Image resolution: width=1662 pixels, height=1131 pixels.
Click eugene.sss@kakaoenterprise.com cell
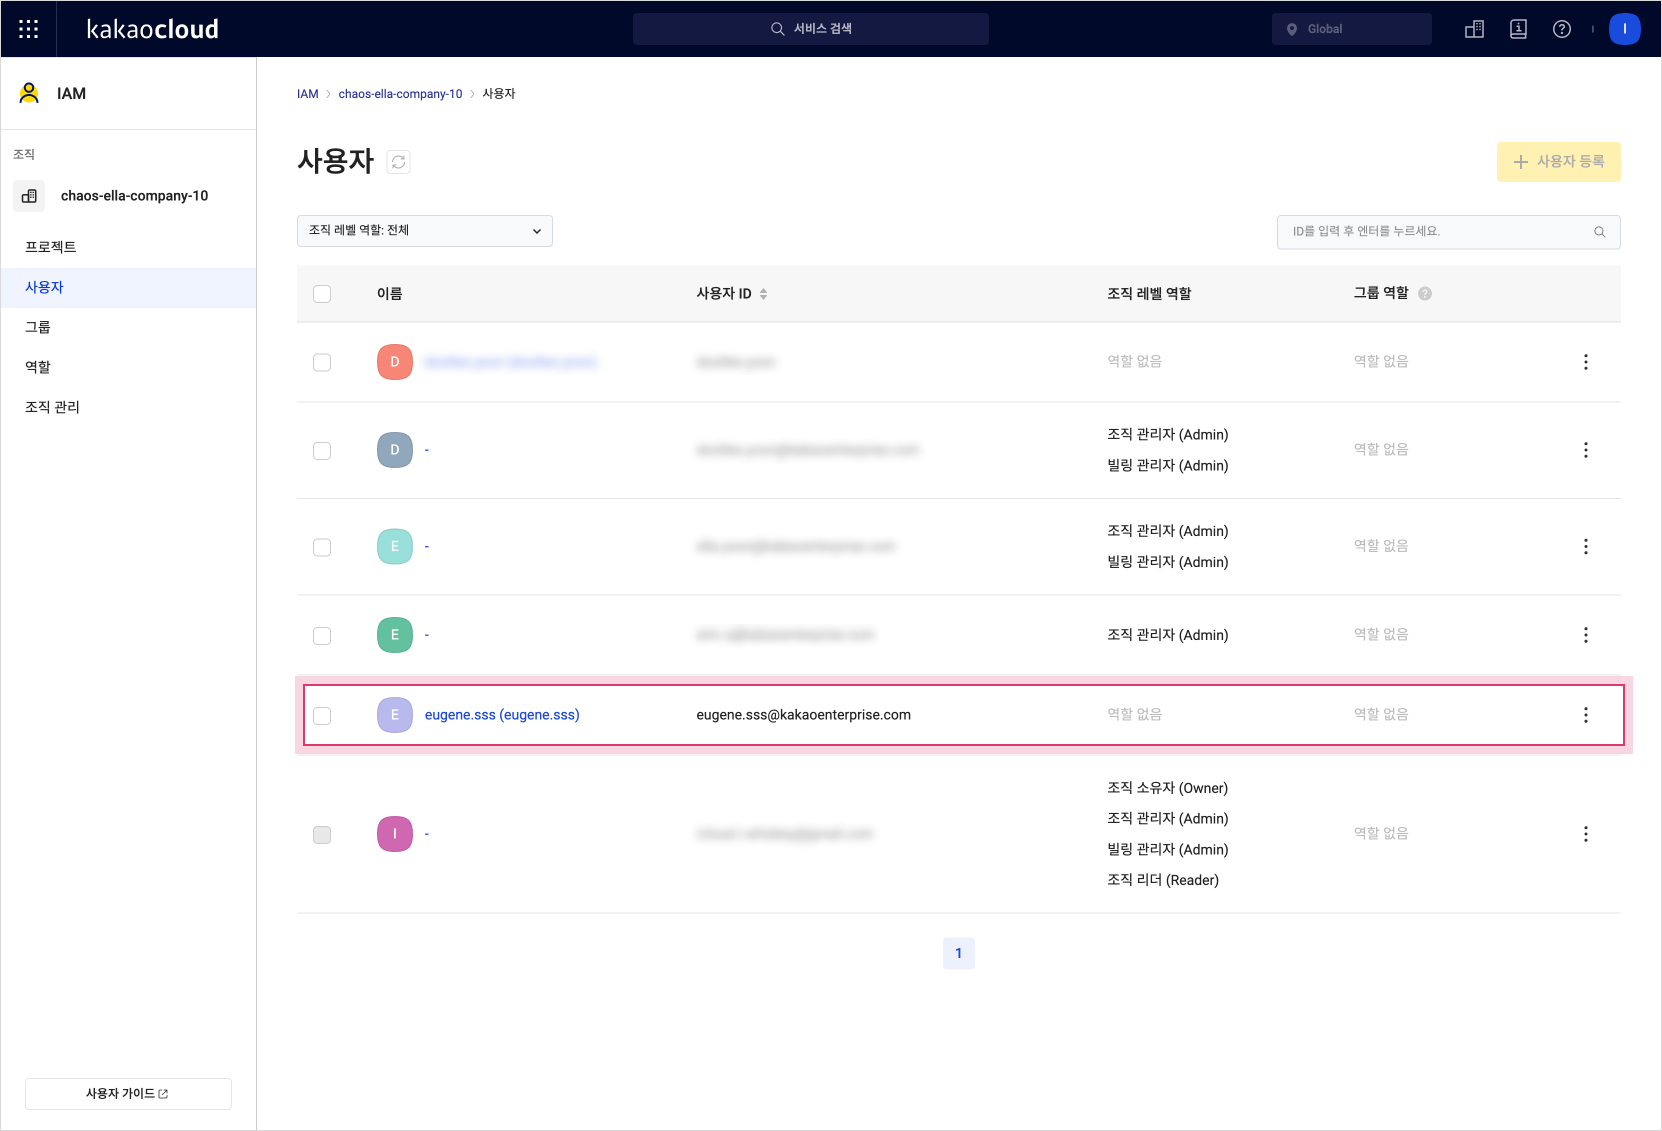[804, 715]
